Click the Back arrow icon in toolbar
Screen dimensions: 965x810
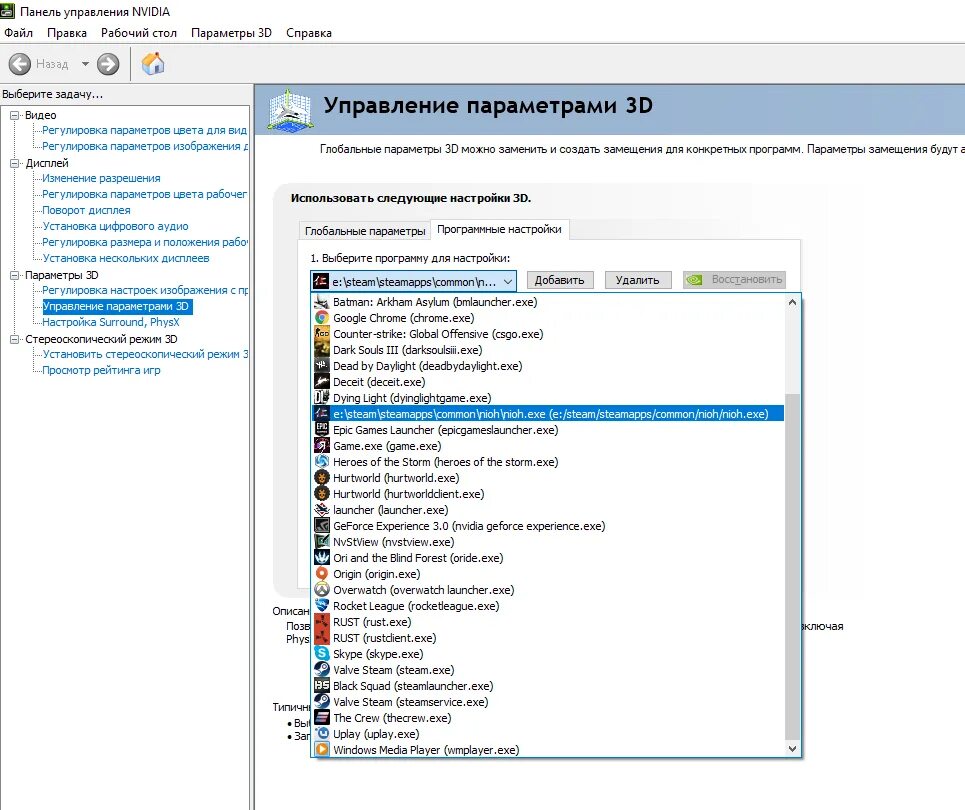coord(20,64)
